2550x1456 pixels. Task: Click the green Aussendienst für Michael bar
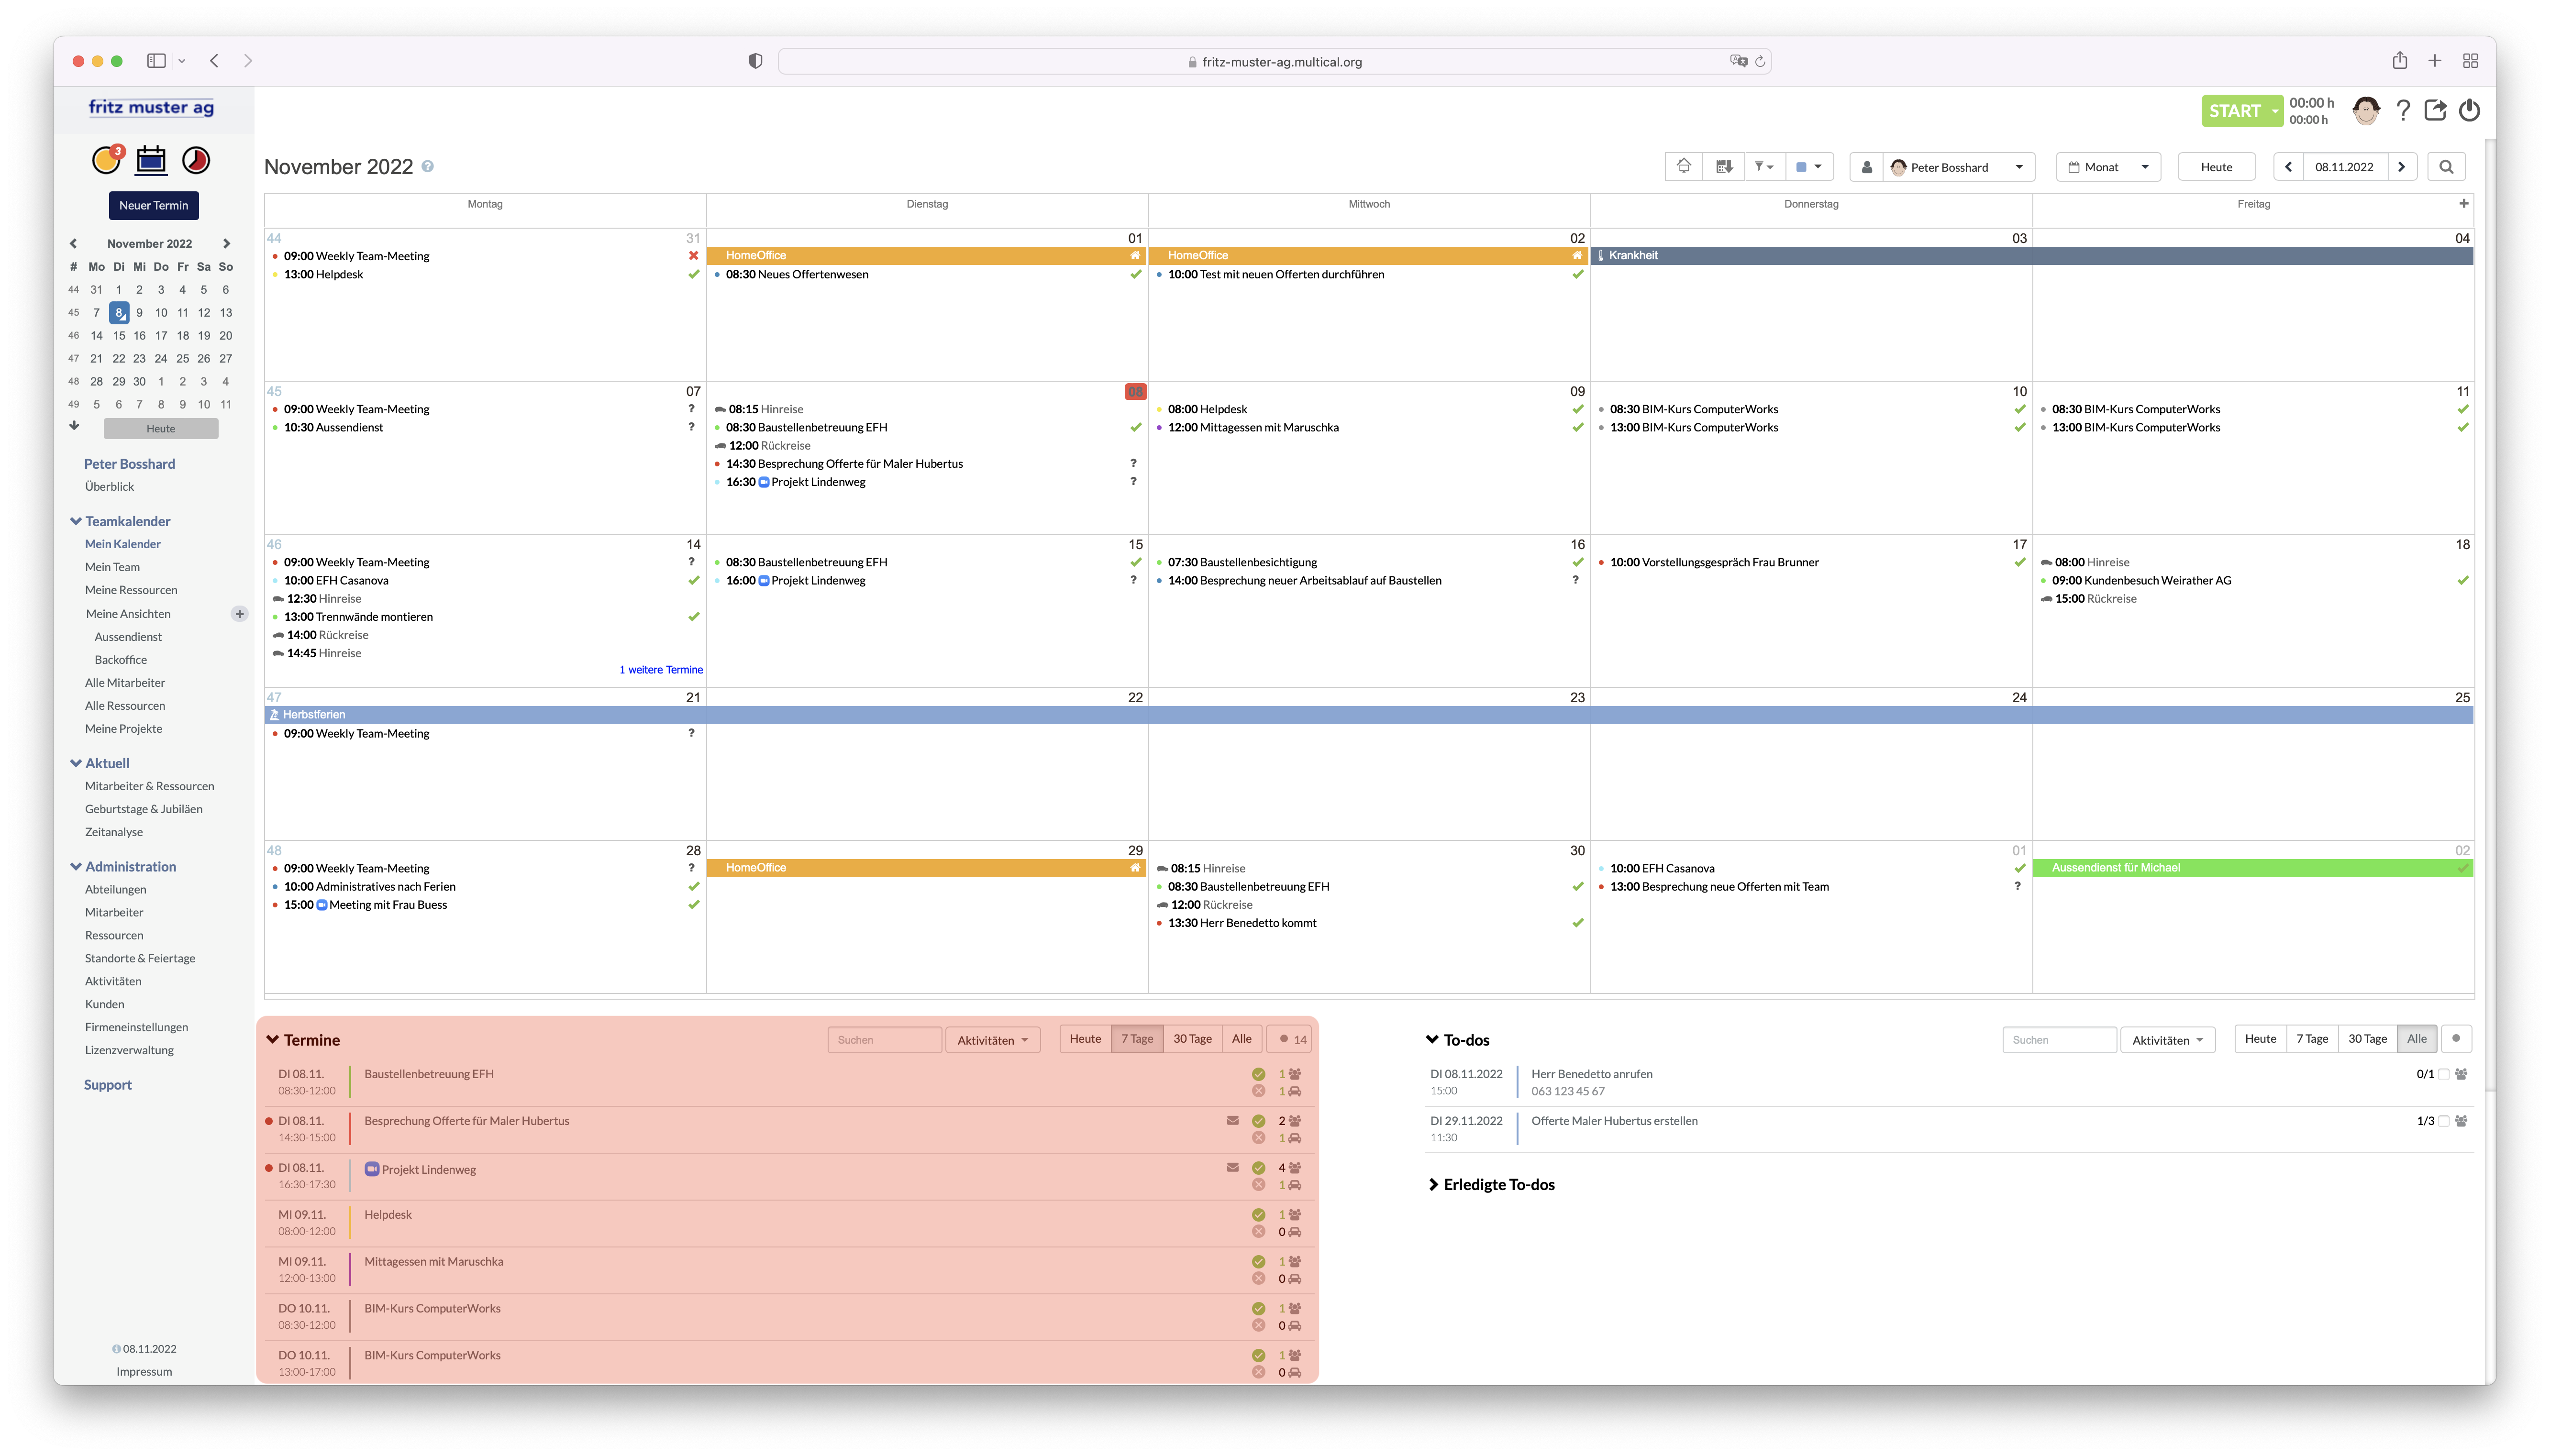(x=2252, y=868)
